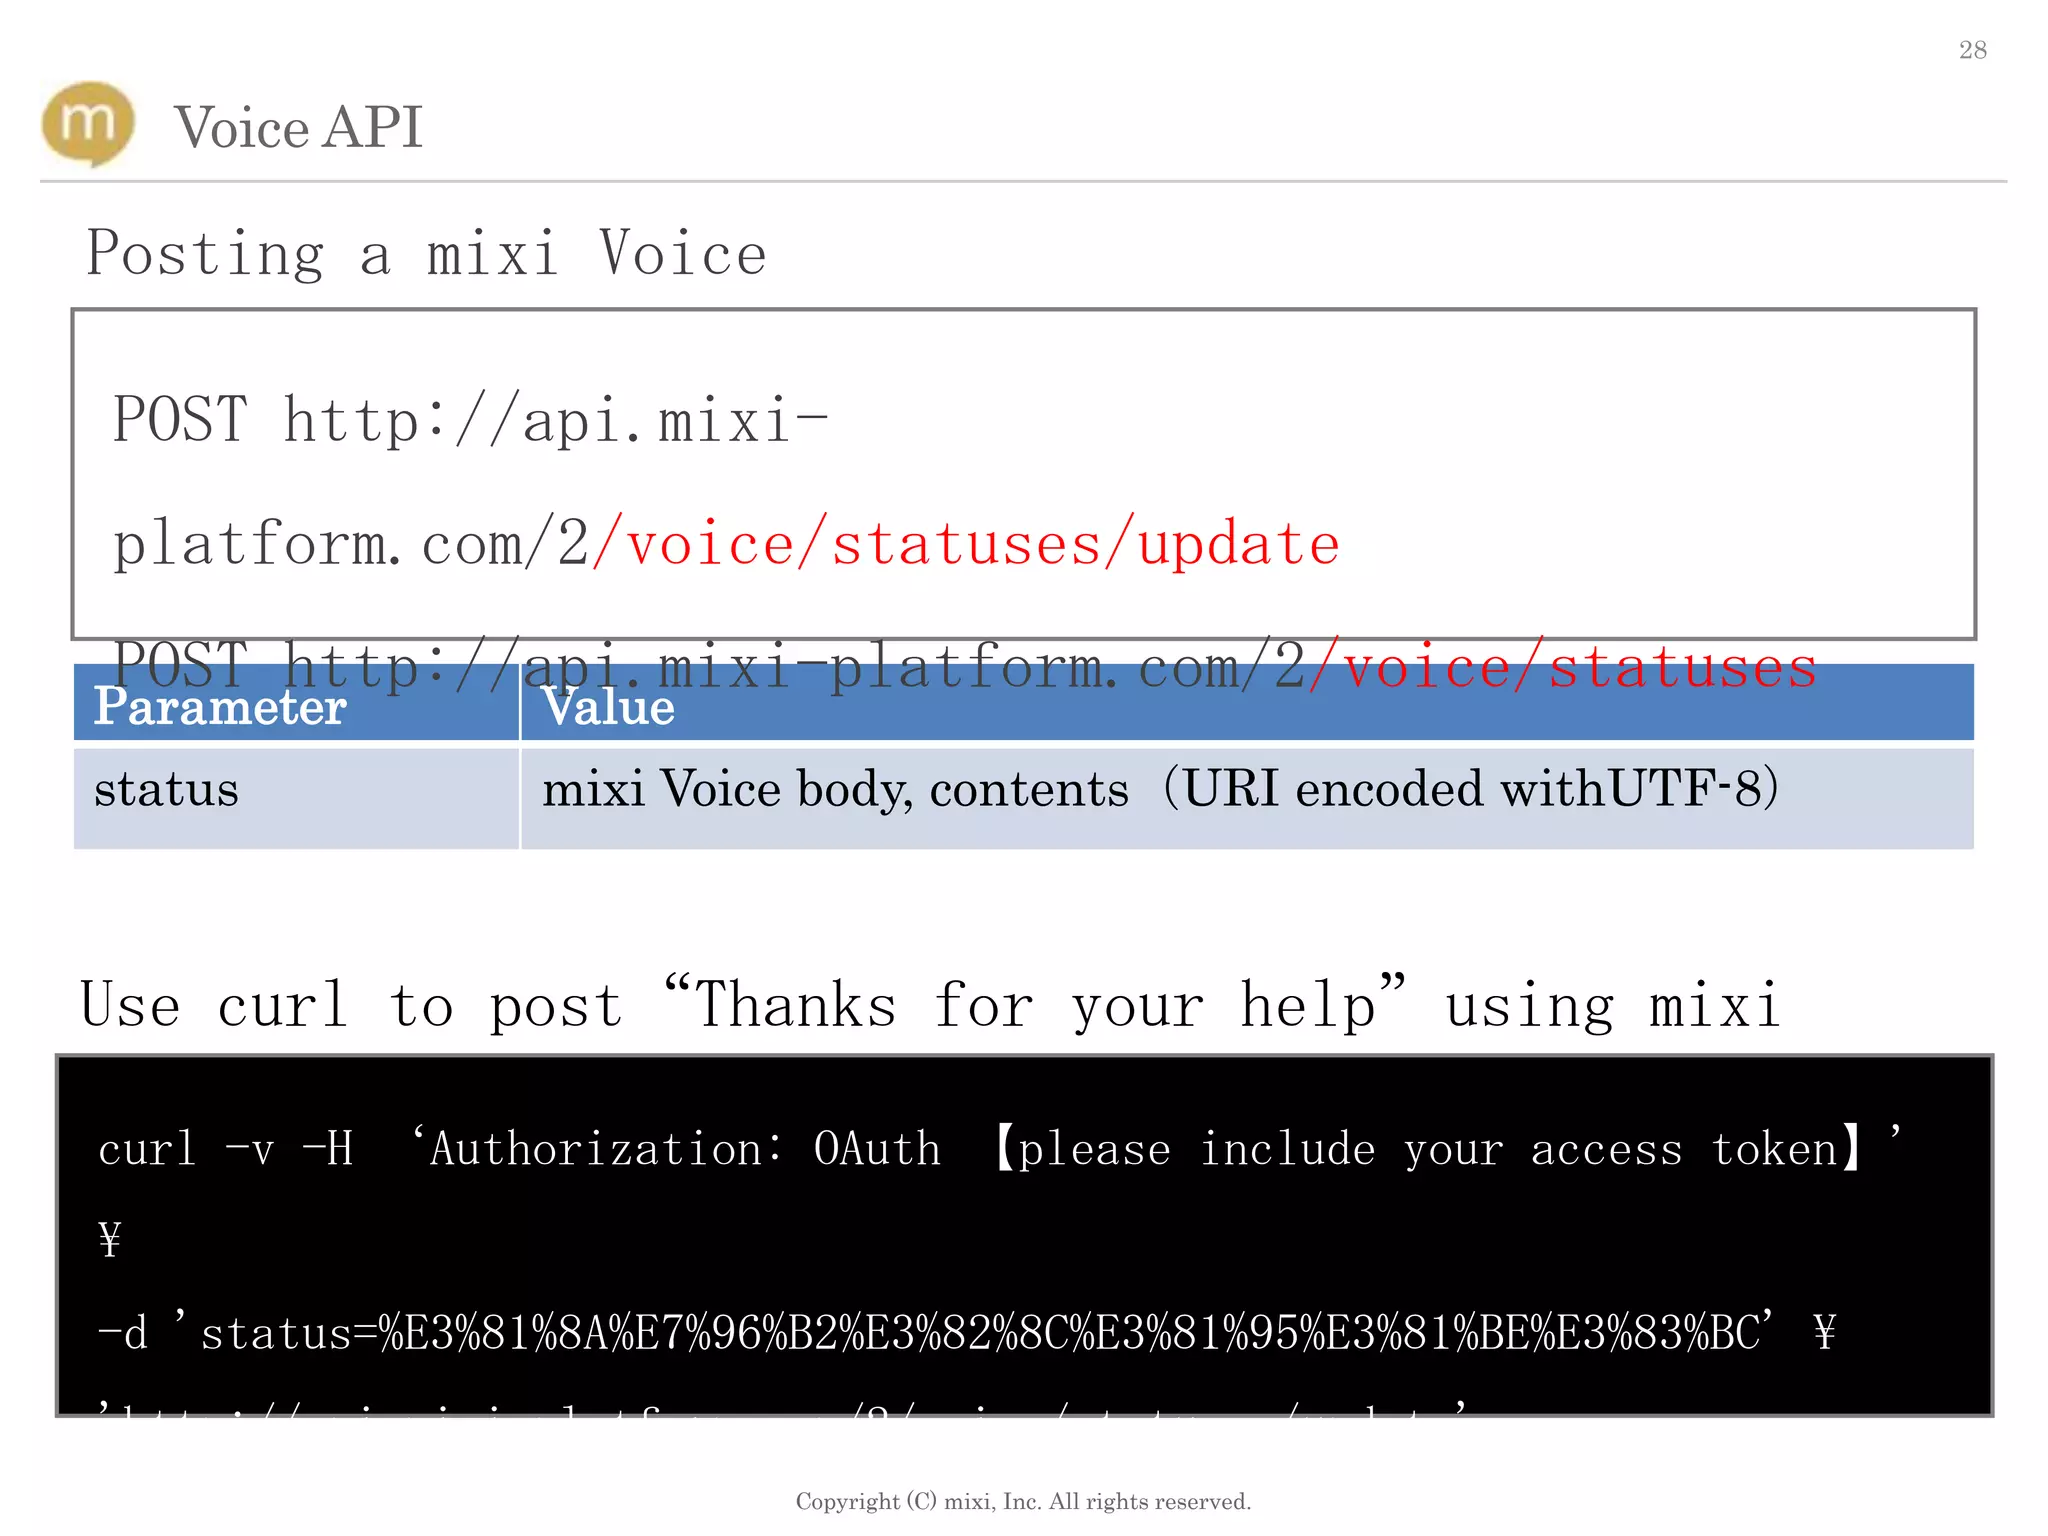Click the yen sign after encoded status
Screen dimensions: 2048x1536
(x=1824, y=1333)
